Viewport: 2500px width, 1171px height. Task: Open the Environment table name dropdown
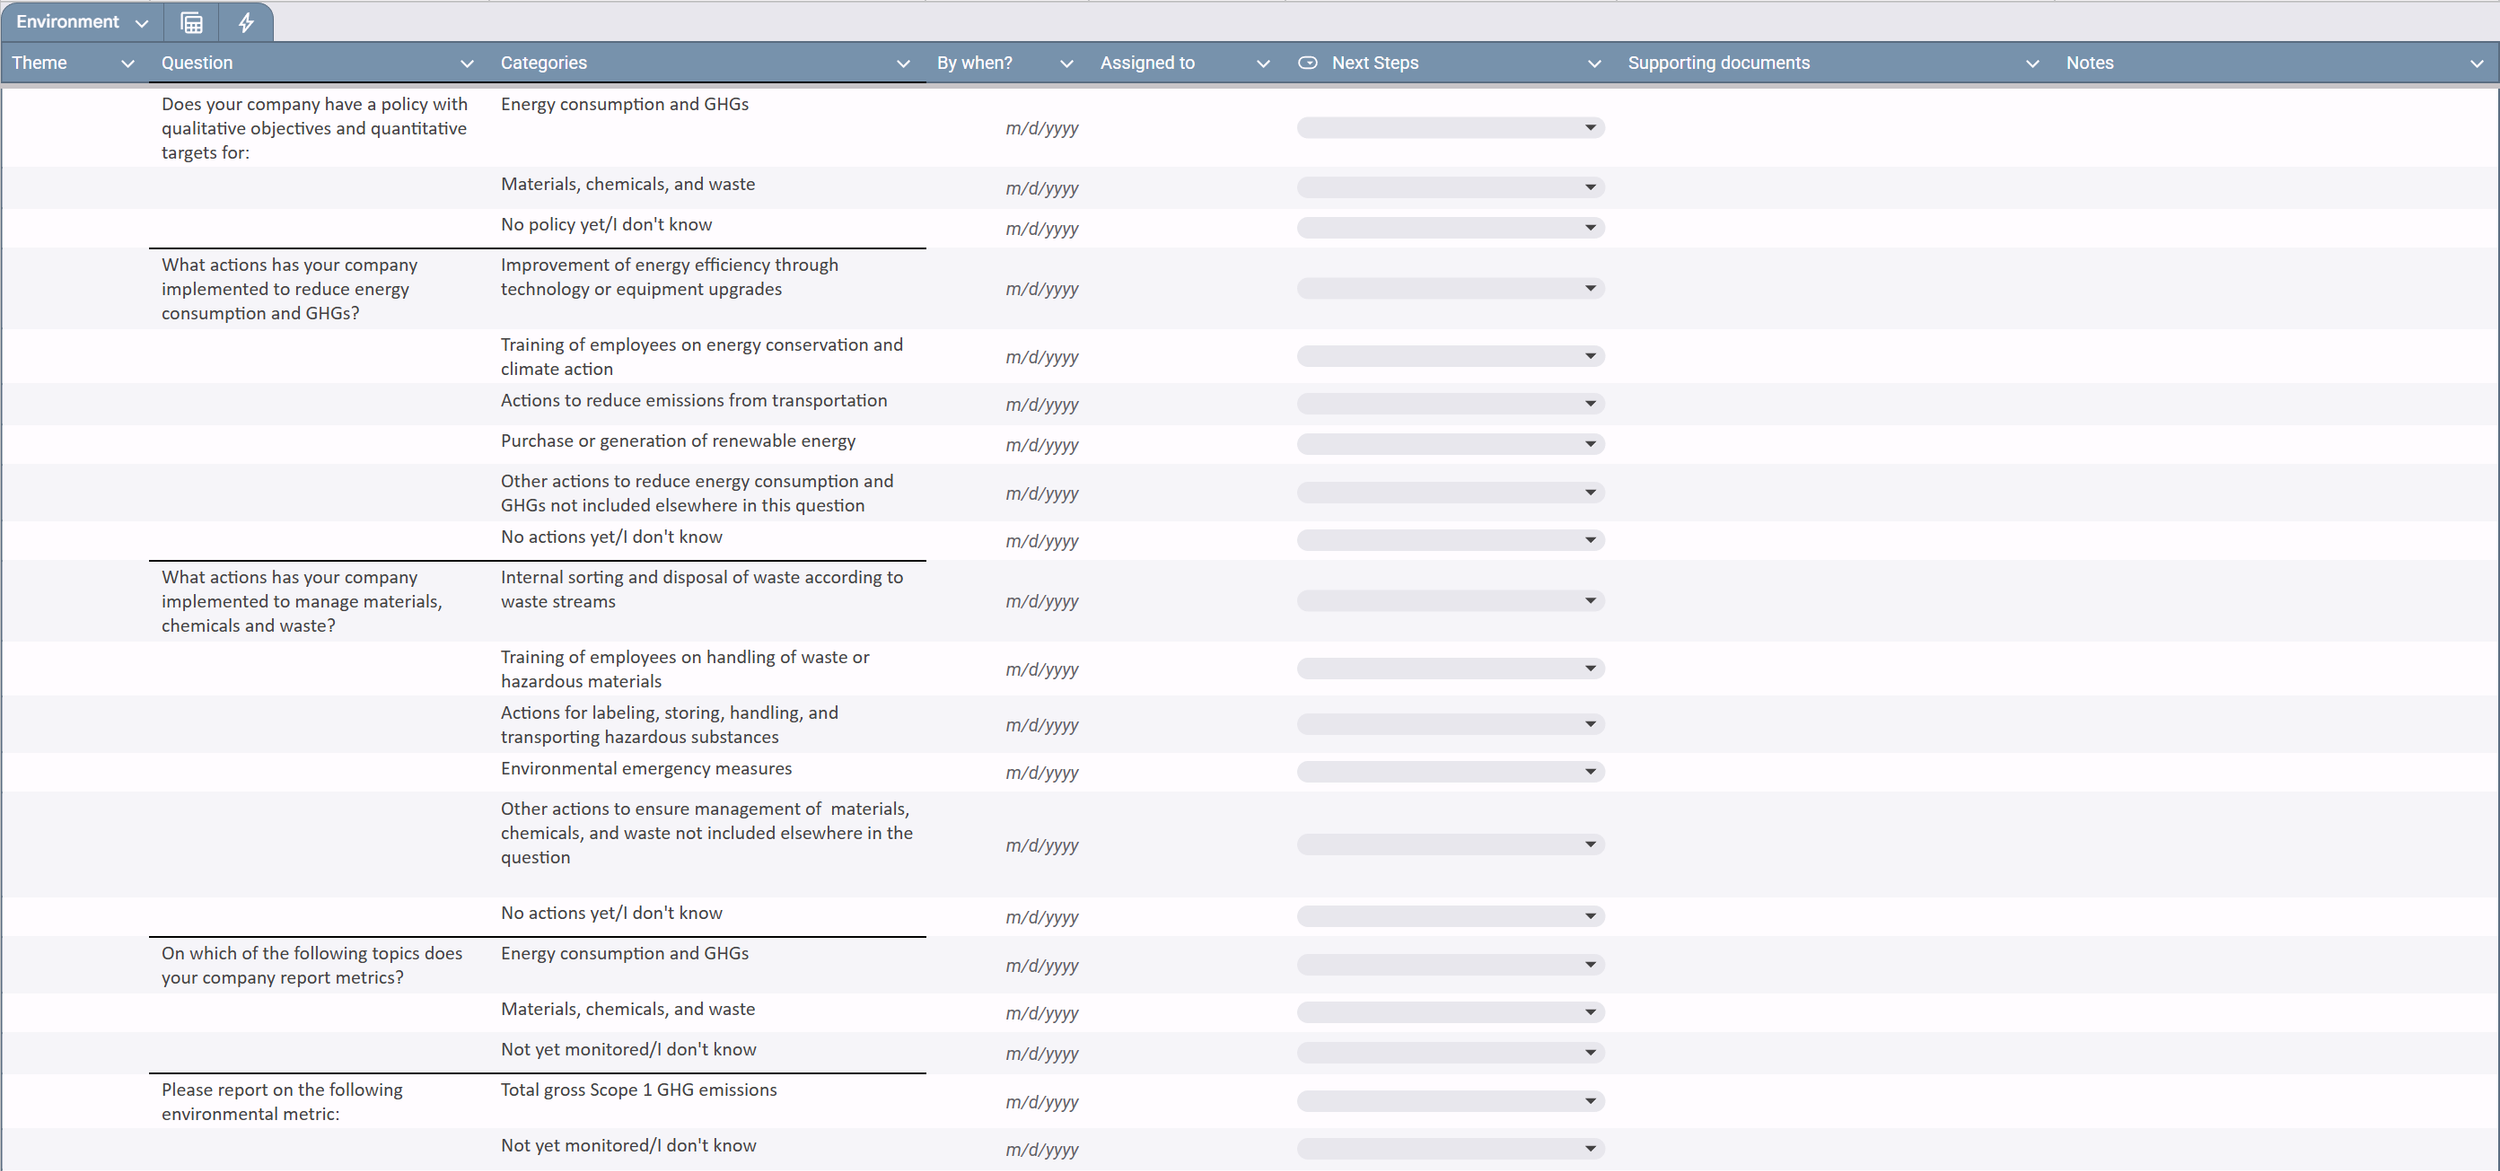pos(141,23)
